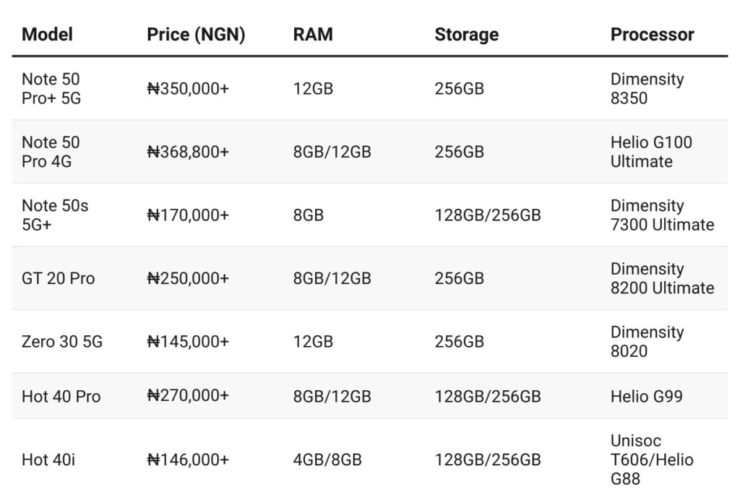Viewport: 740px width, 500px height.
Task: Click the ₦350,000+ price cell
Action: pyautogui.click(x=188, y=88)
